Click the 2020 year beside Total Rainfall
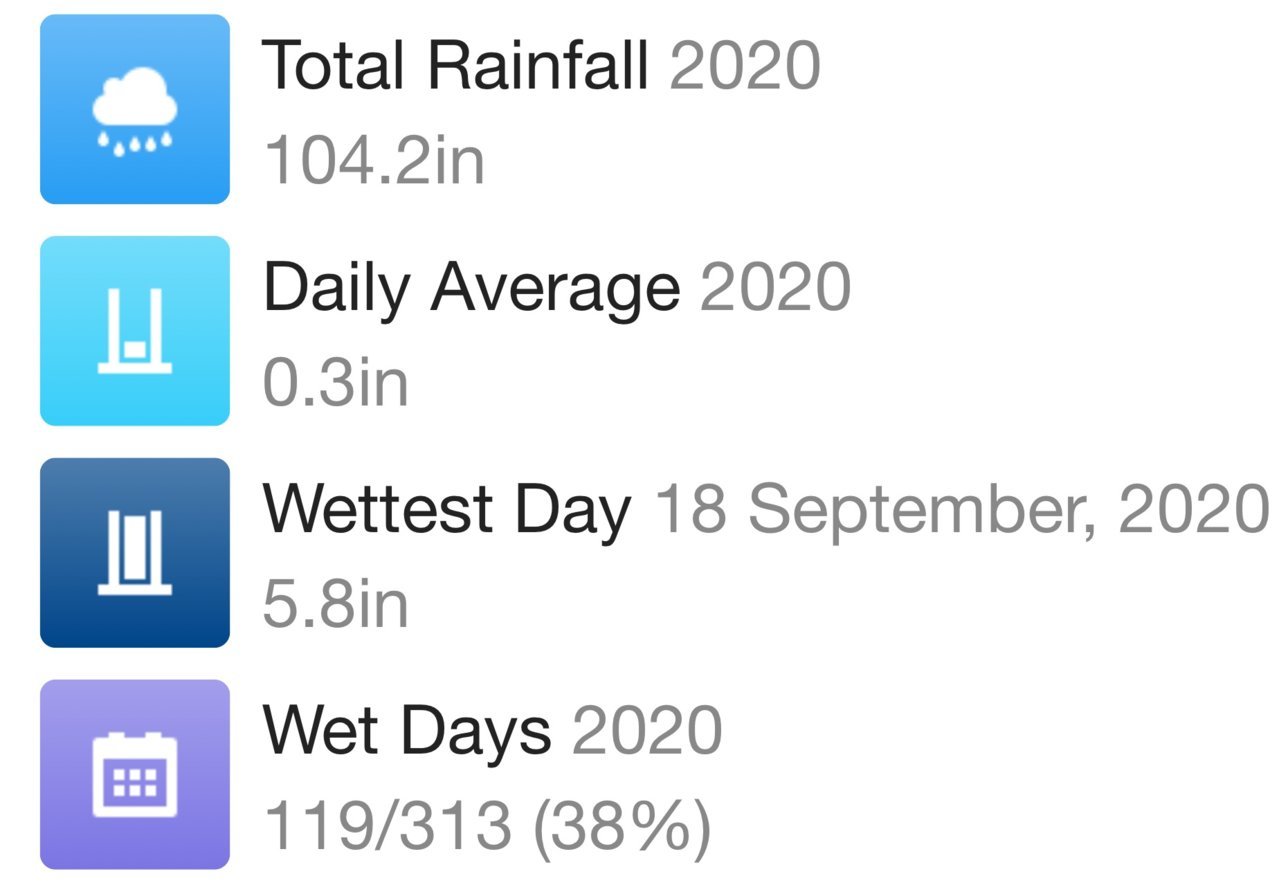 point(745,67)
